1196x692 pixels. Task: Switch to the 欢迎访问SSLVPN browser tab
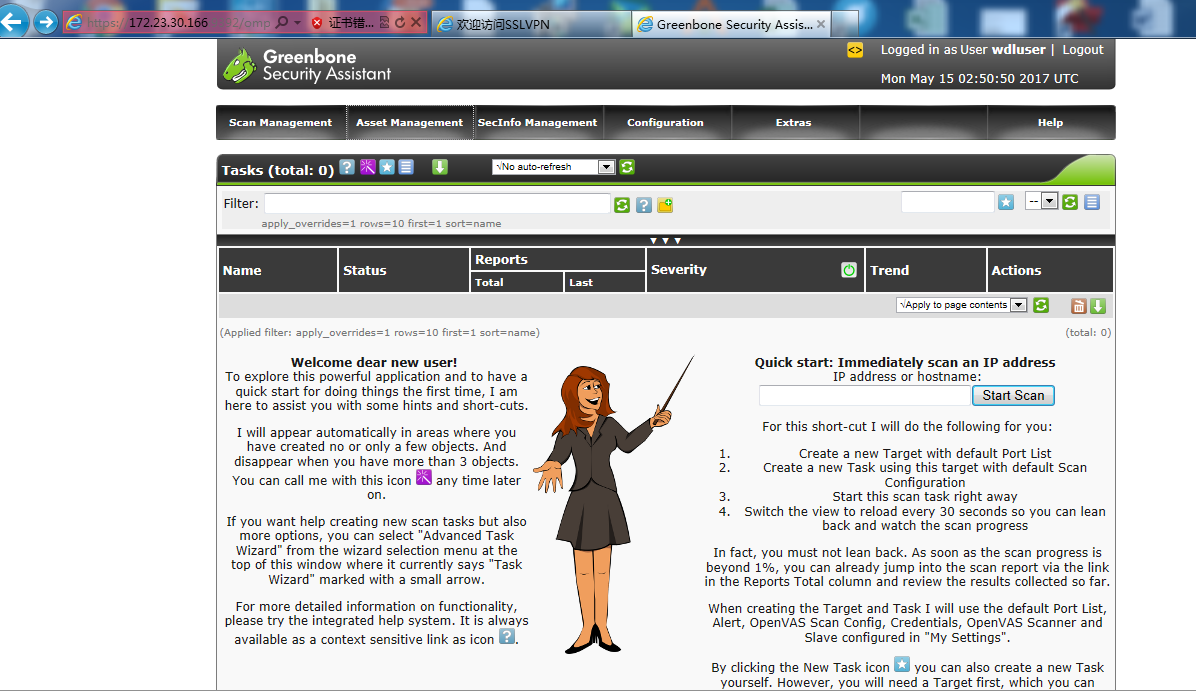click(530, 24)
